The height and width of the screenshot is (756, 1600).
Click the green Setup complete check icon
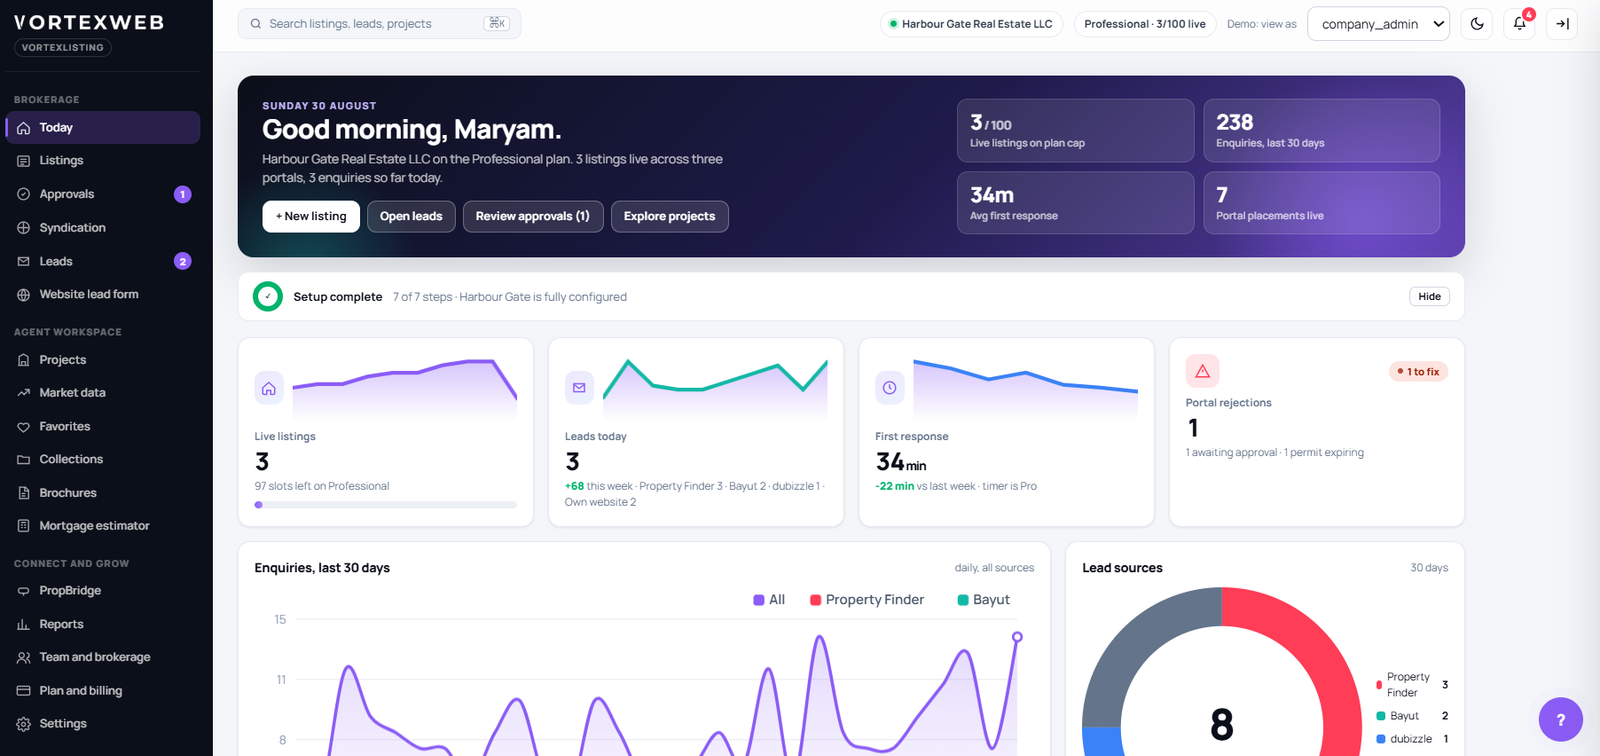click(x=268, y=297)
